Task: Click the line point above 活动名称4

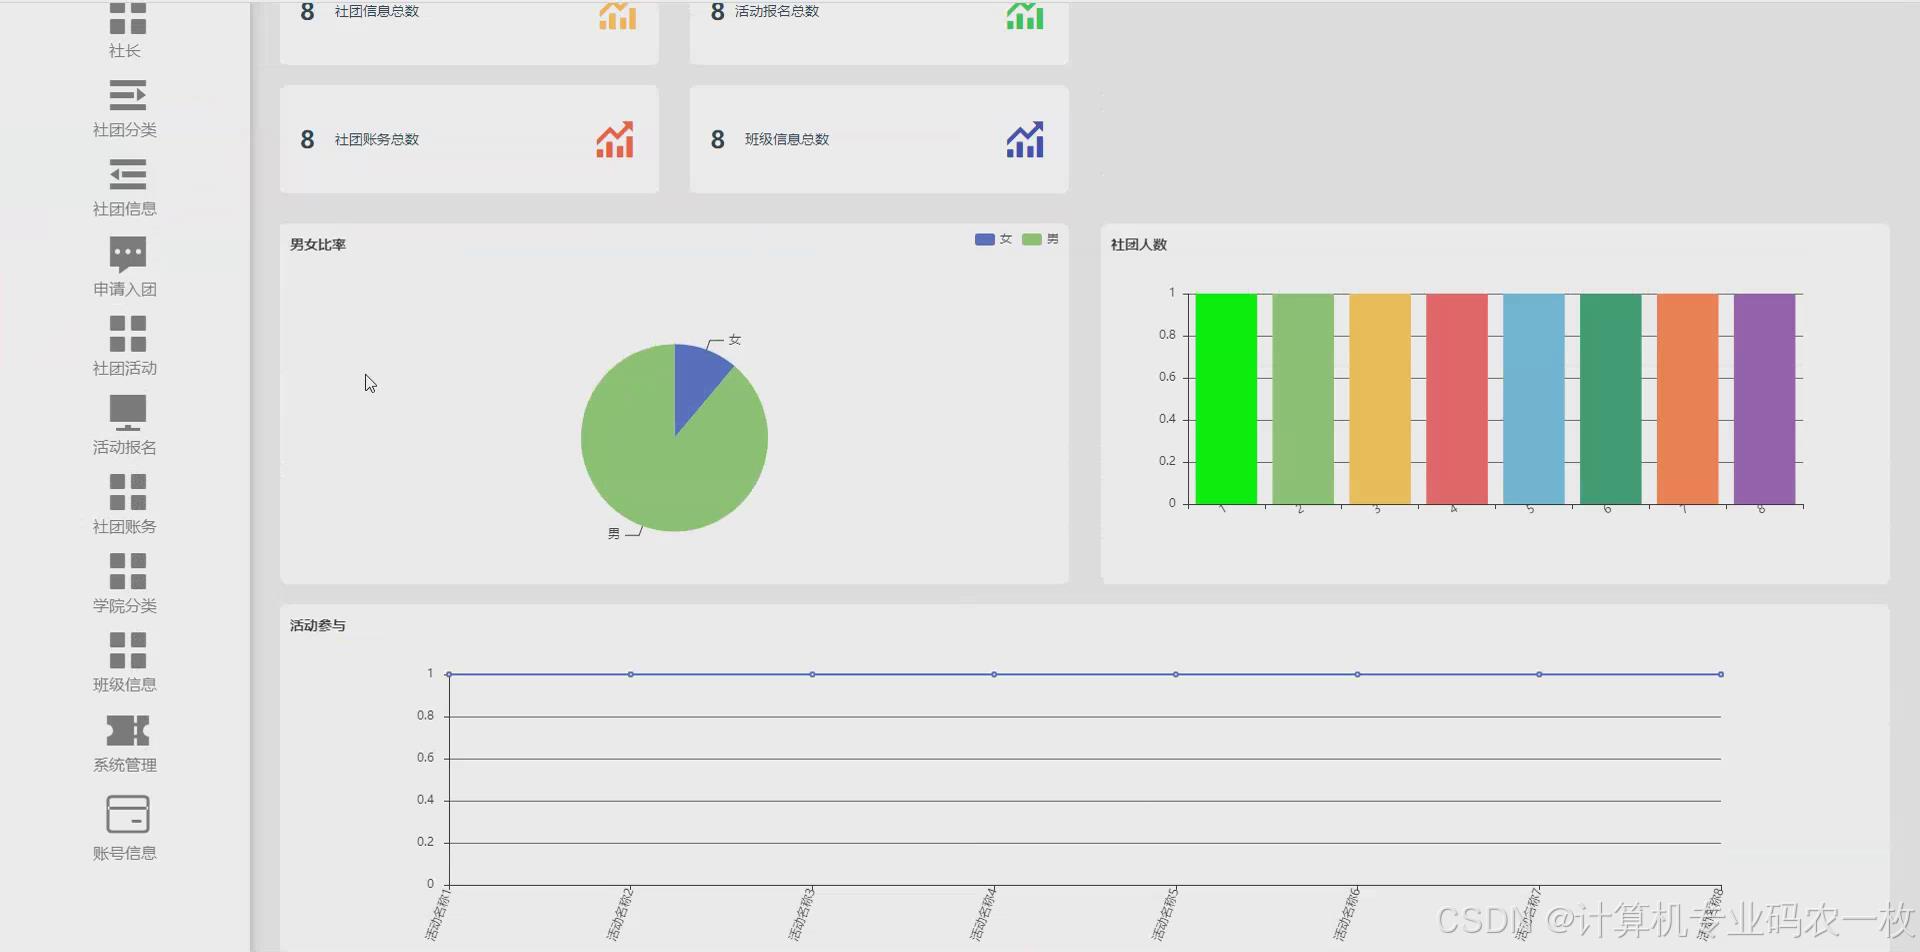Action: (x=994, y=675)
